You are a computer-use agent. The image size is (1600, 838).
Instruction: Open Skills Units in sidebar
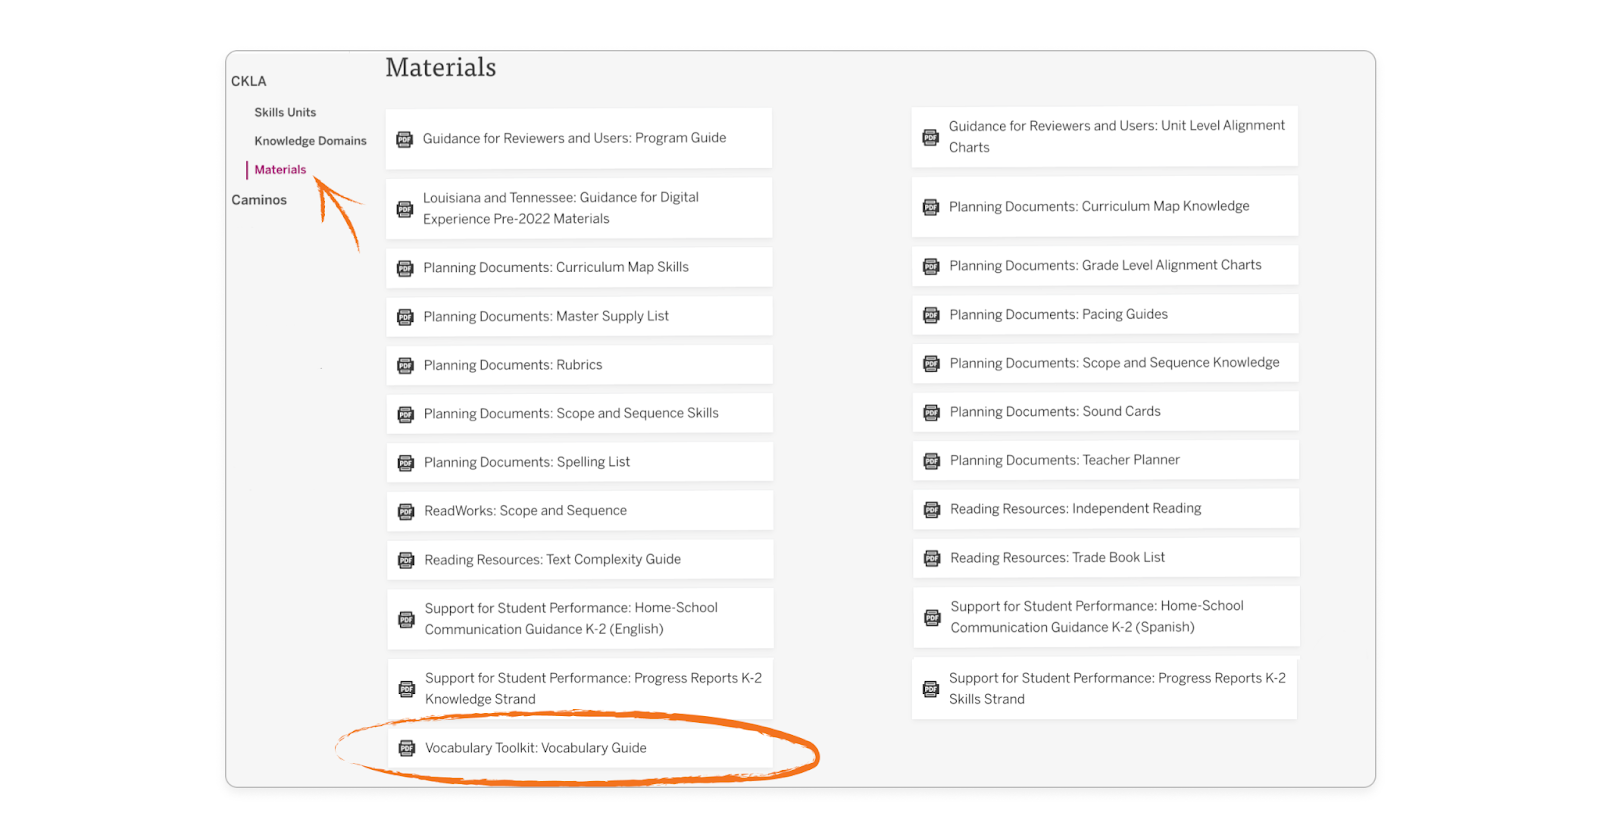(x=285, y=113)
